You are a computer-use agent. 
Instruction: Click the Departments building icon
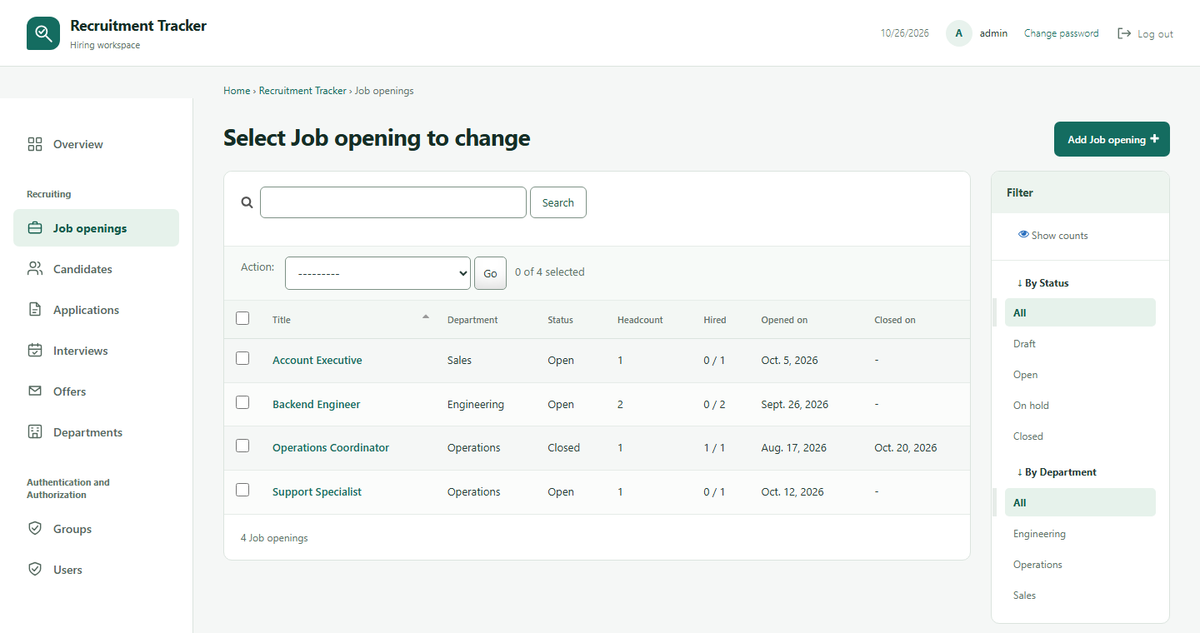pyautogui.click(x=35, y=432)
